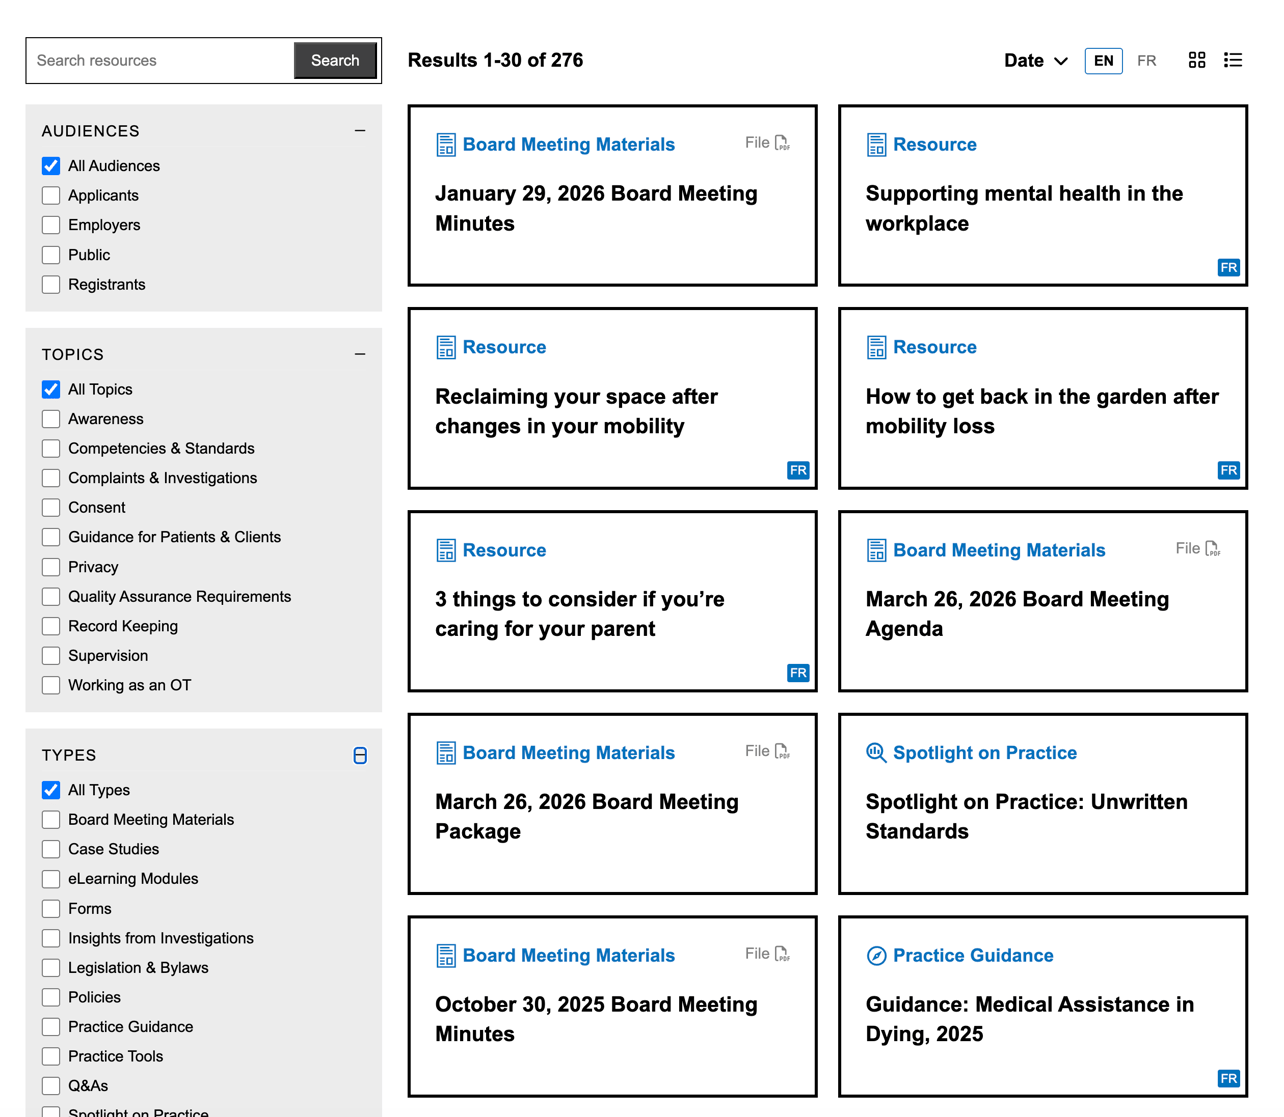Open March 26, 2026 Board Meeting Agenda
The height and width of the screenshot is (1117, 1284).
[x=1017, y=614]
